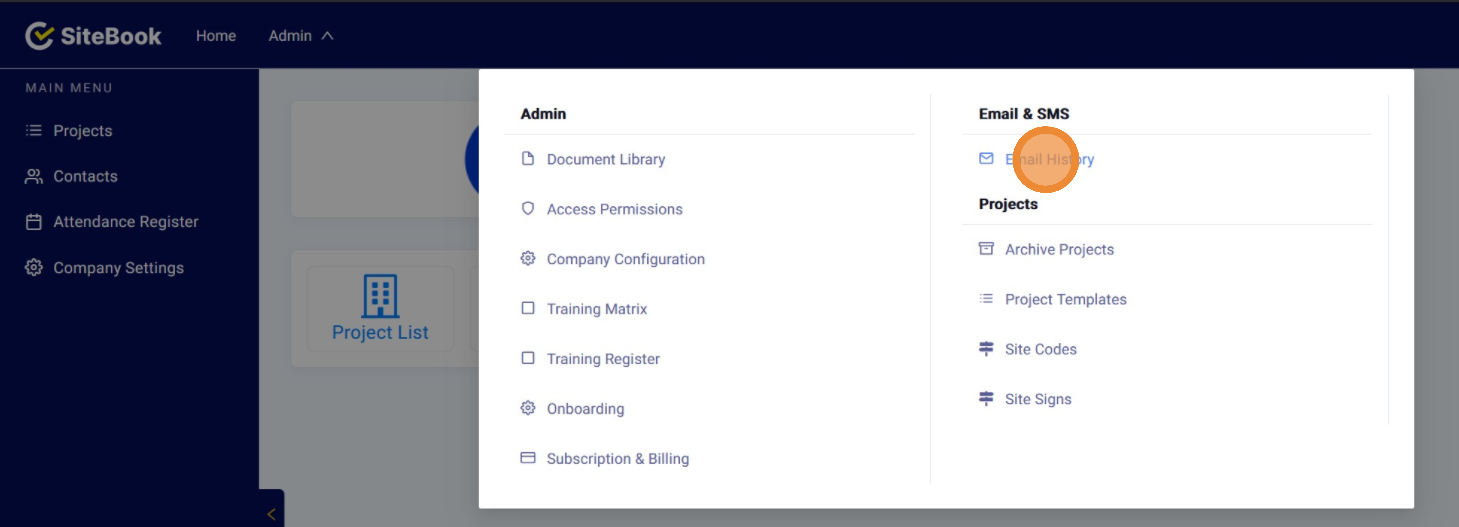Click the Email History envelope icon
The width and height of the screenshot is (1459, 527).
click(x=986, y=159)
